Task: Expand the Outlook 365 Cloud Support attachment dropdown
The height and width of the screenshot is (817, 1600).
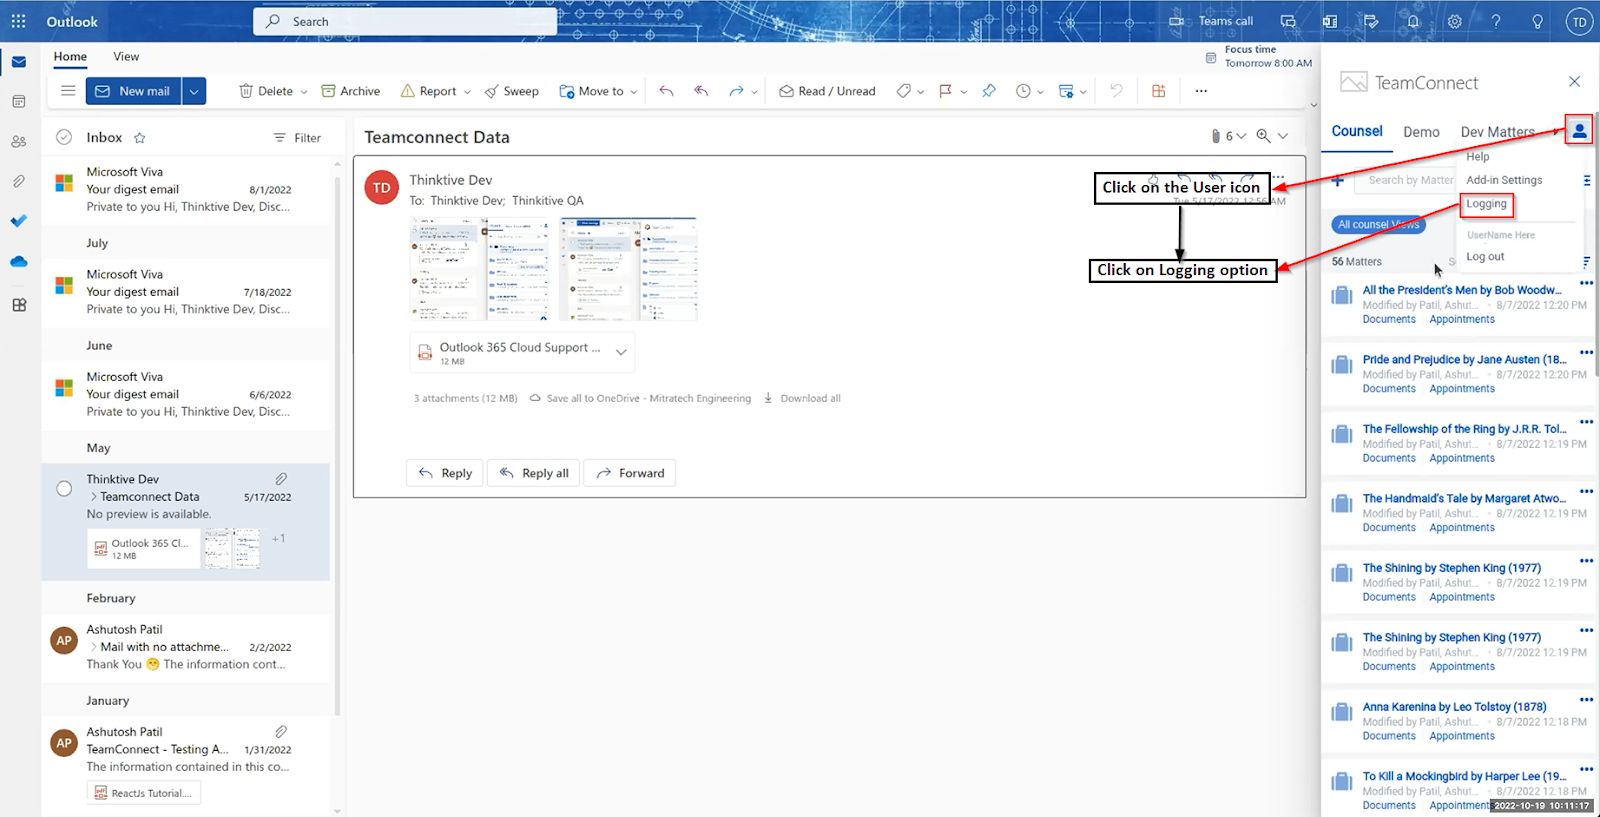Action: [621, 352]
